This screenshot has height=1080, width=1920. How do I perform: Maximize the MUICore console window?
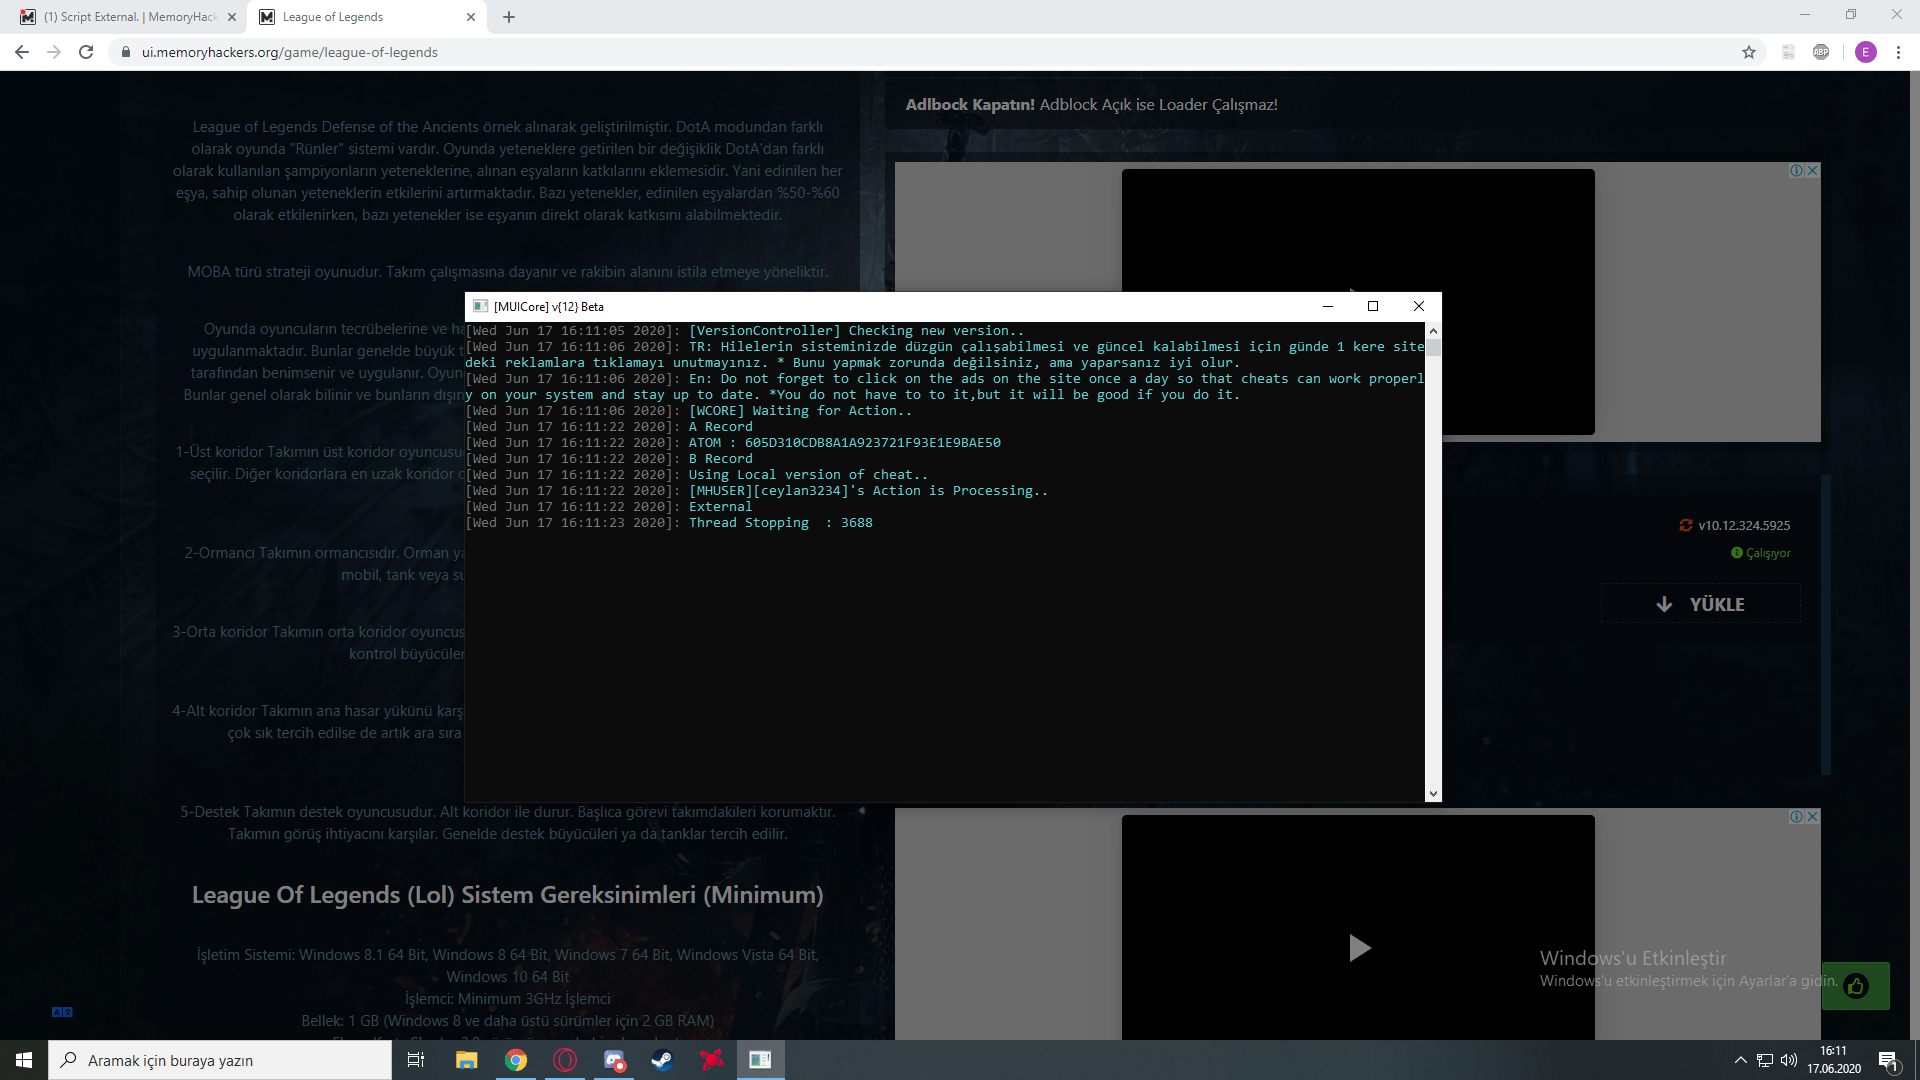(x=1373, y=306)
